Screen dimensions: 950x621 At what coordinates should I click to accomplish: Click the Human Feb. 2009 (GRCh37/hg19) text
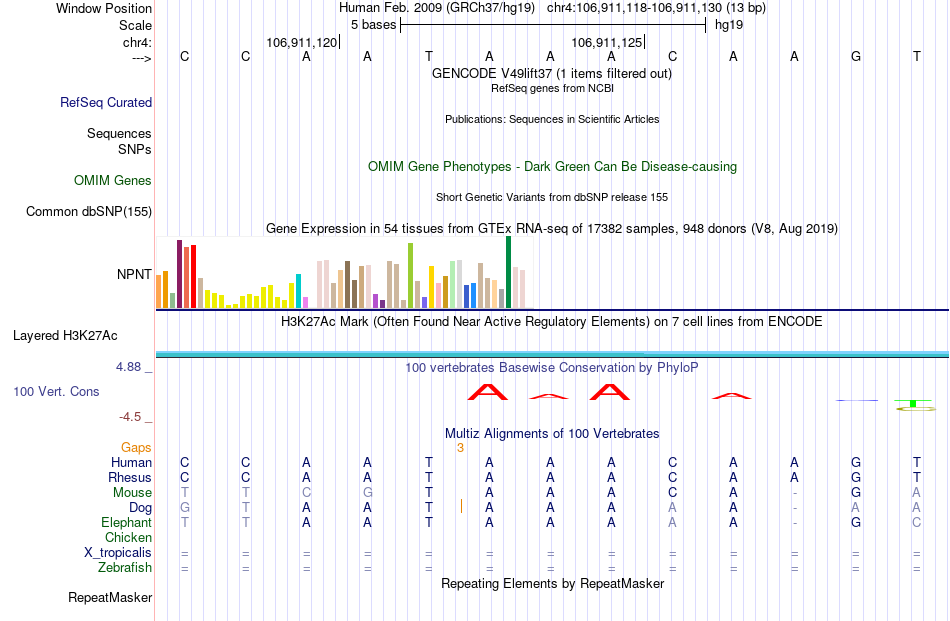[437, 8]
